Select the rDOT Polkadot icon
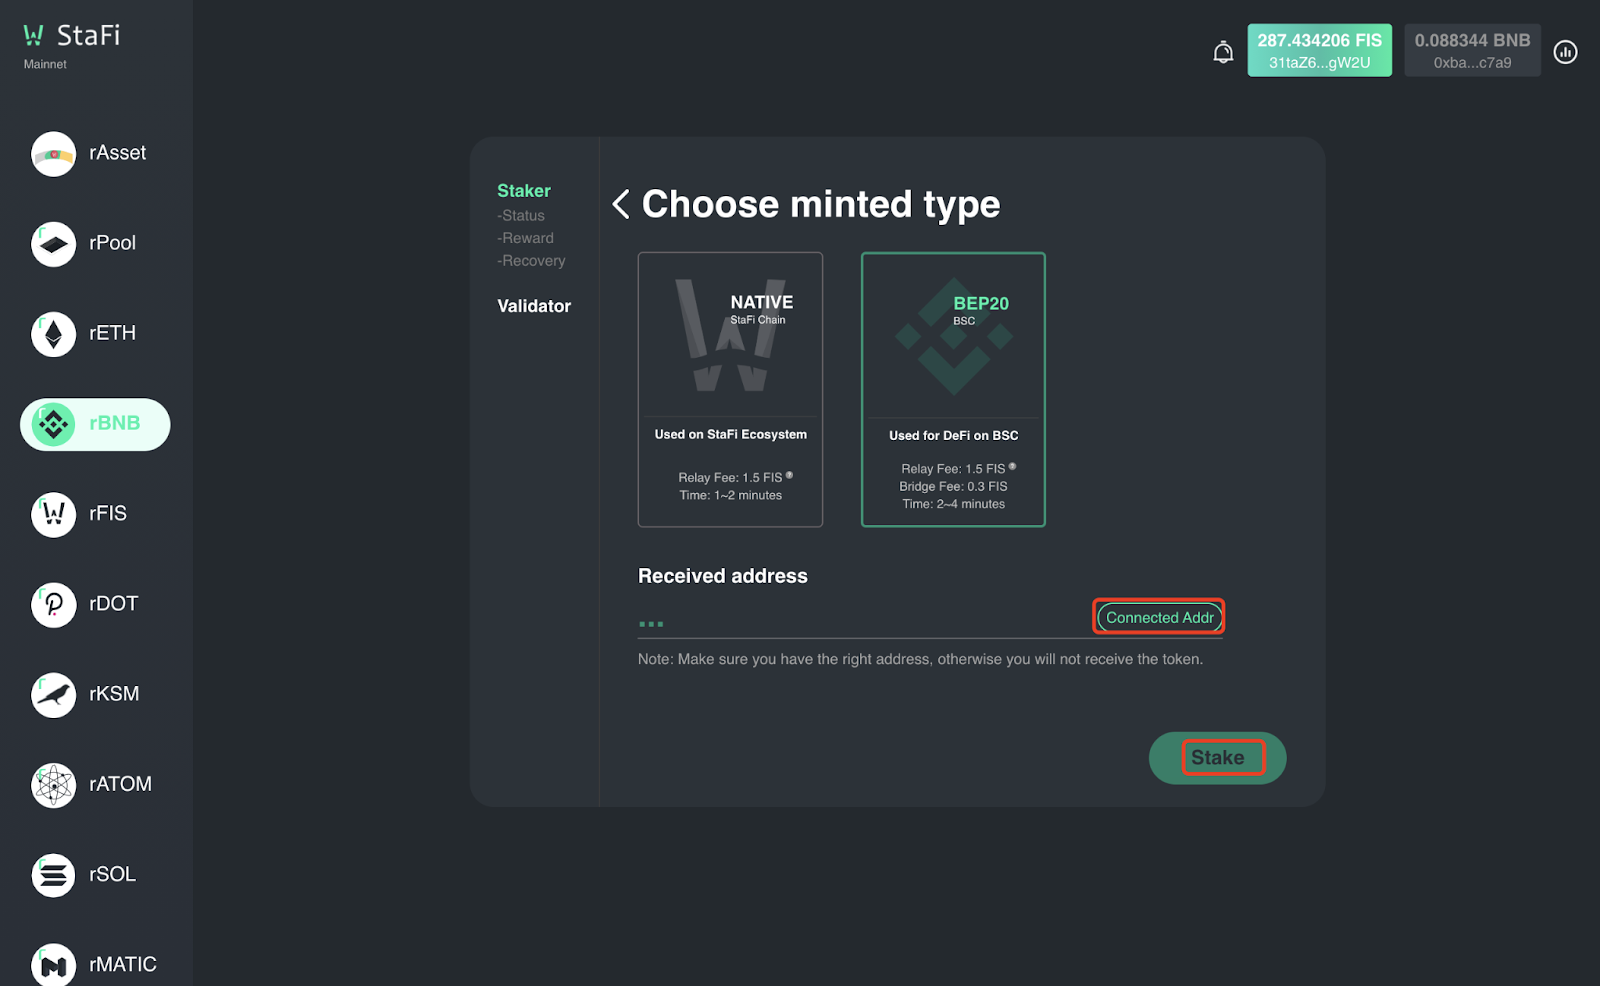 (x=53, y=605)
